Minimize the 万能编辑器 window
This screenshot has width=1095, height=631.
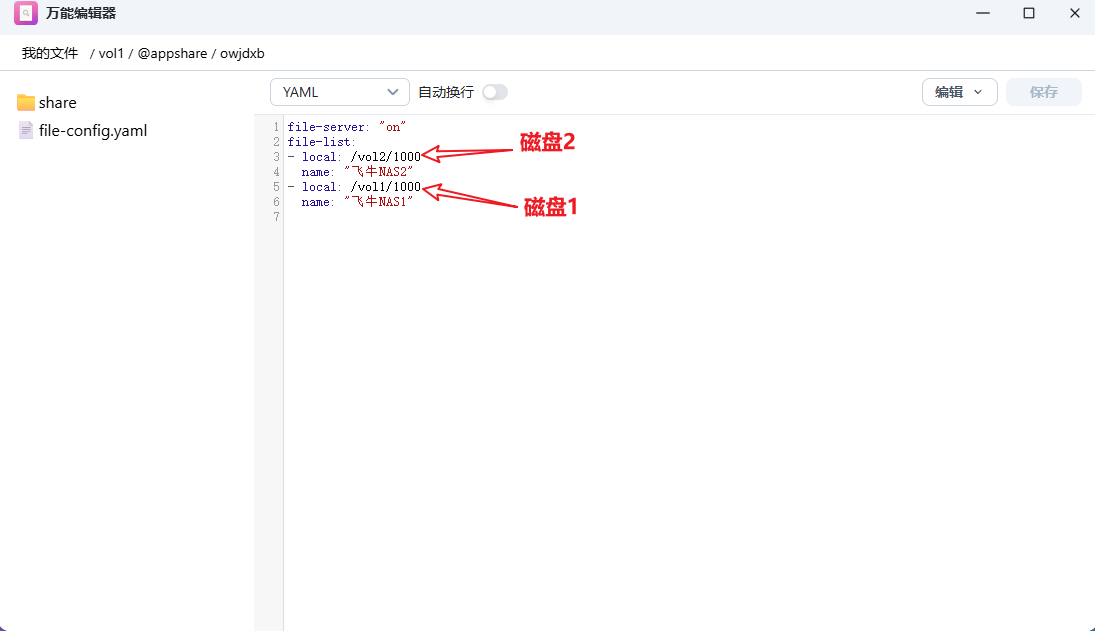(x=983, y=13)
